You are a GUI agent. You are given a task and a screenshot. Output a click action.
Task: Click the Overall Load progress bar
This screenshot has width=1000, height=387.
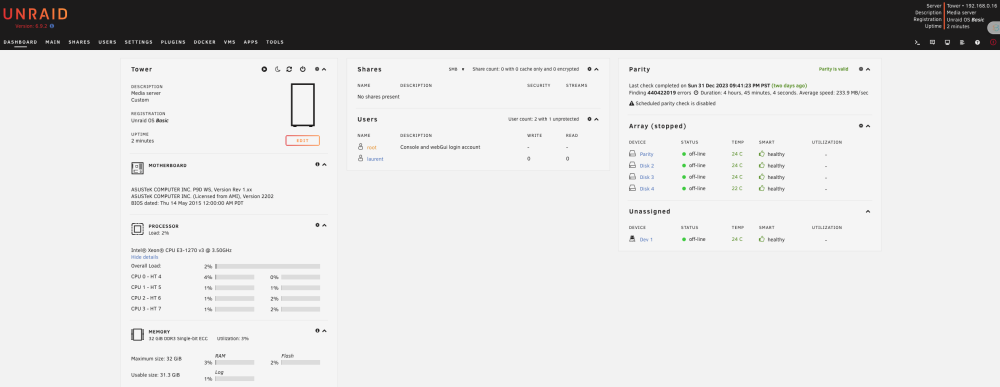coord(268,267)
